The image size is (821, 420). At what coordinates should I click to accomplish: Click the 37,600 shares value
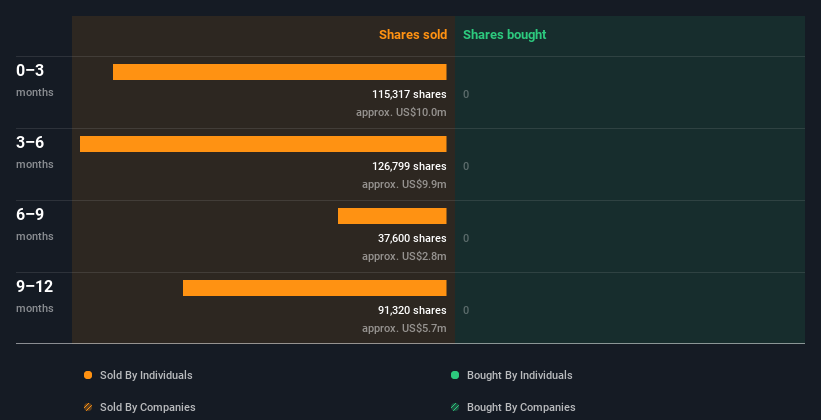[x=412, y=238]
